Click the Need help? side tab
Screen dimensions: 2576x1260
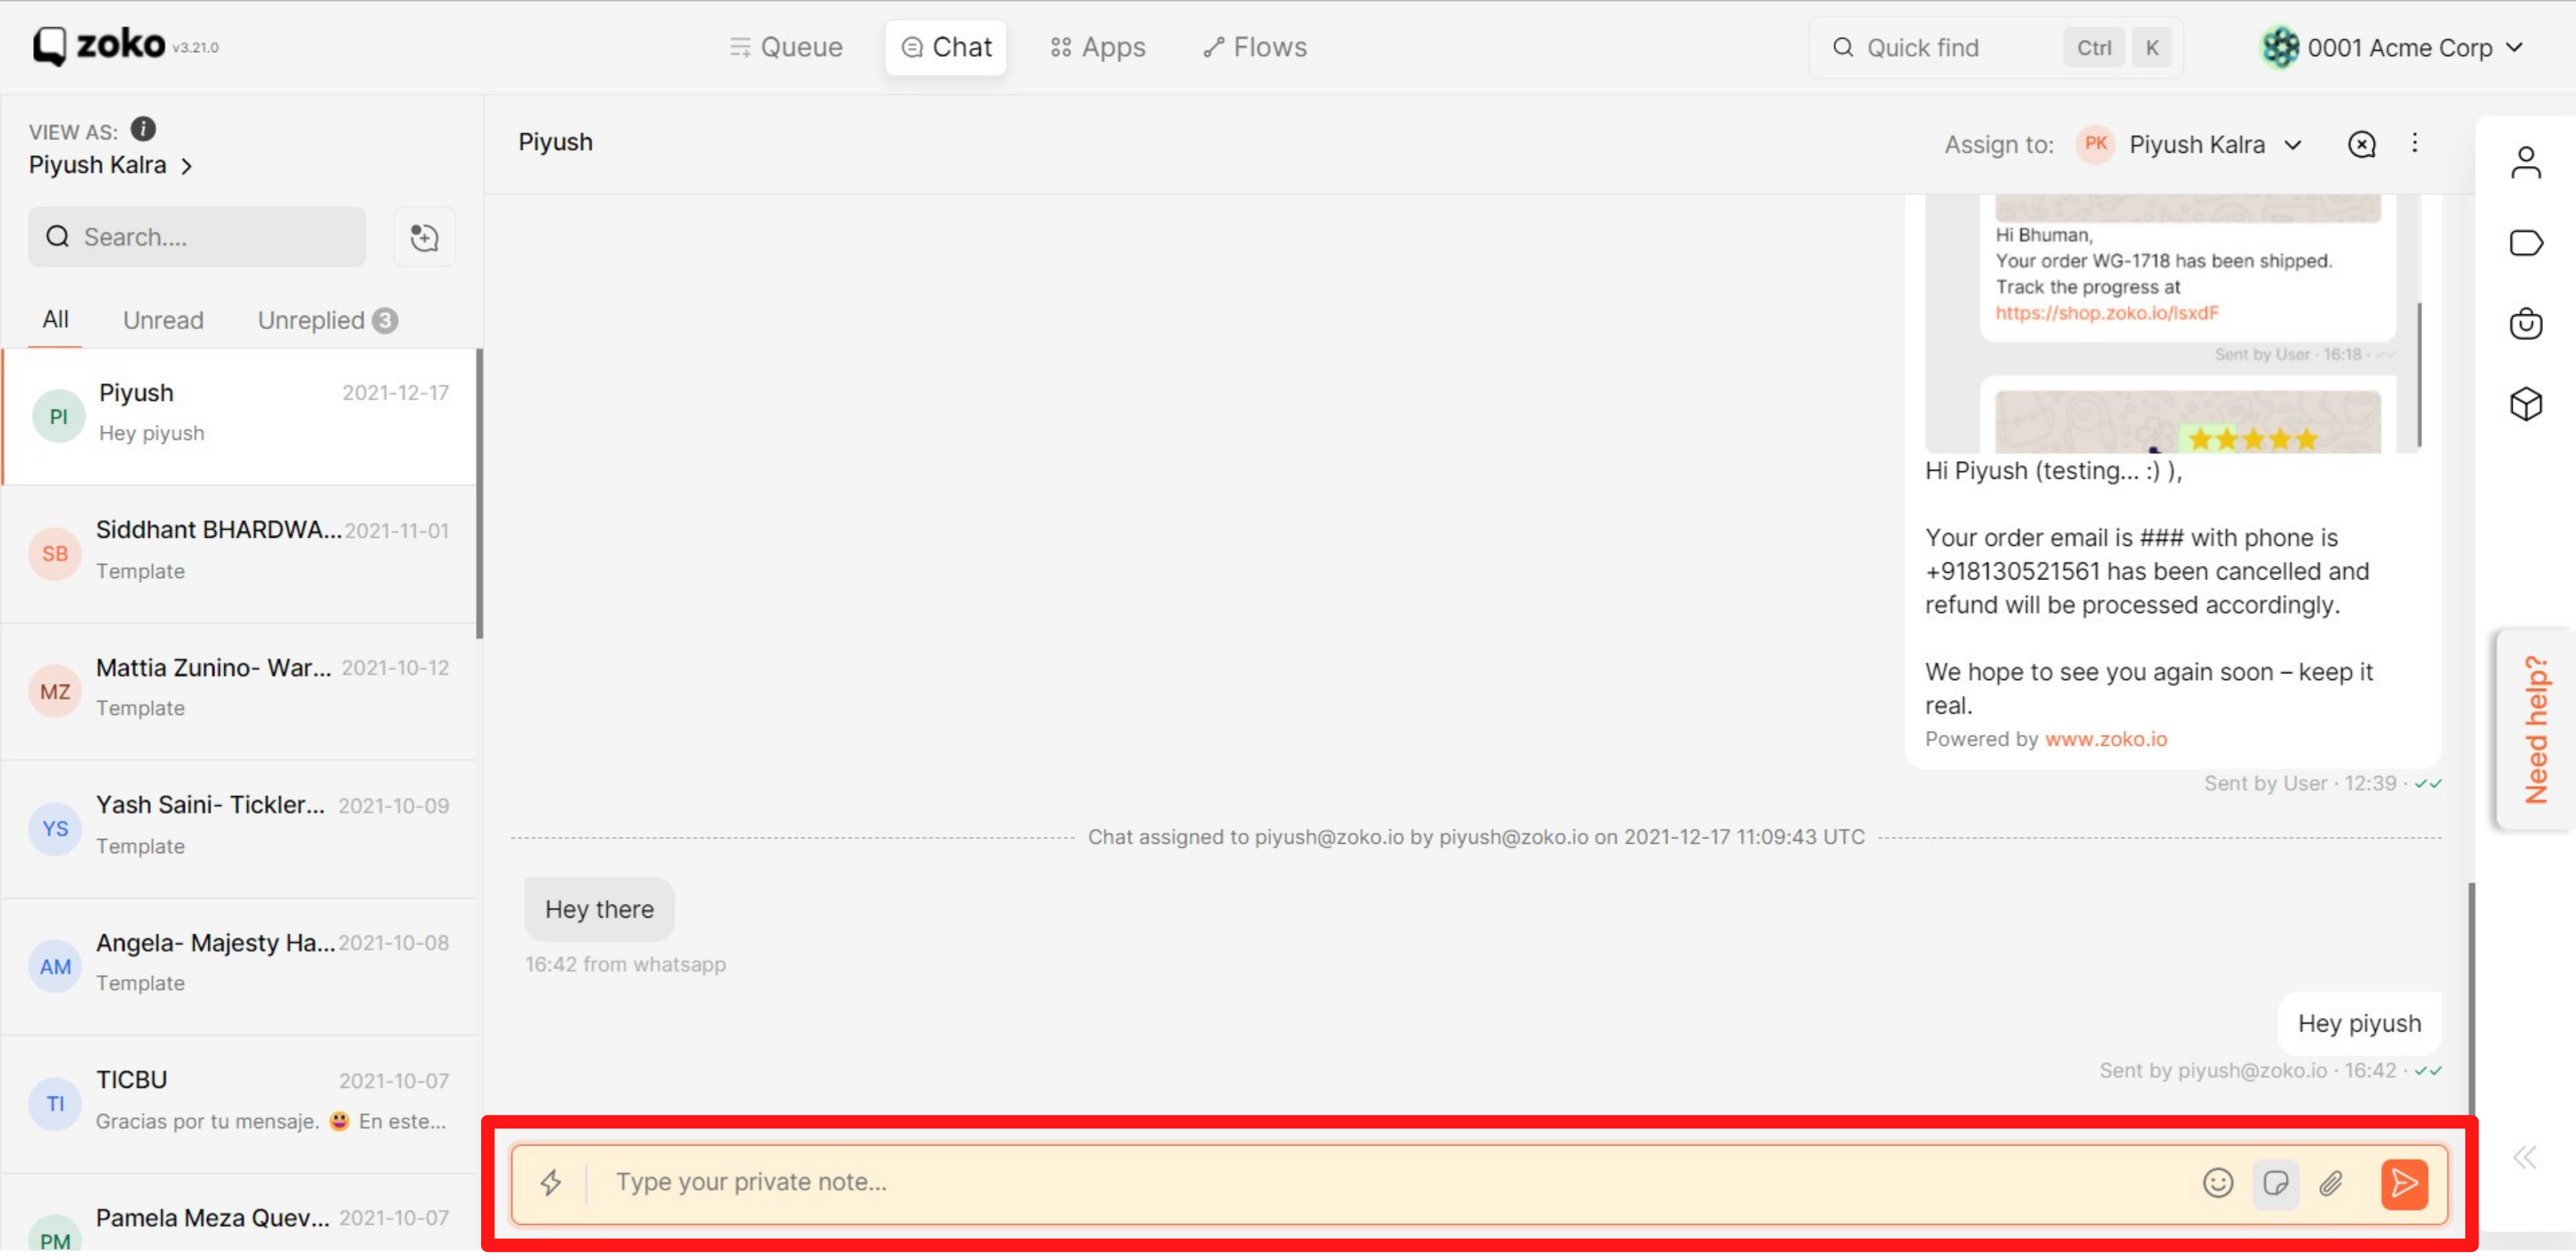pyautogui.click(x=2536, y=730)
